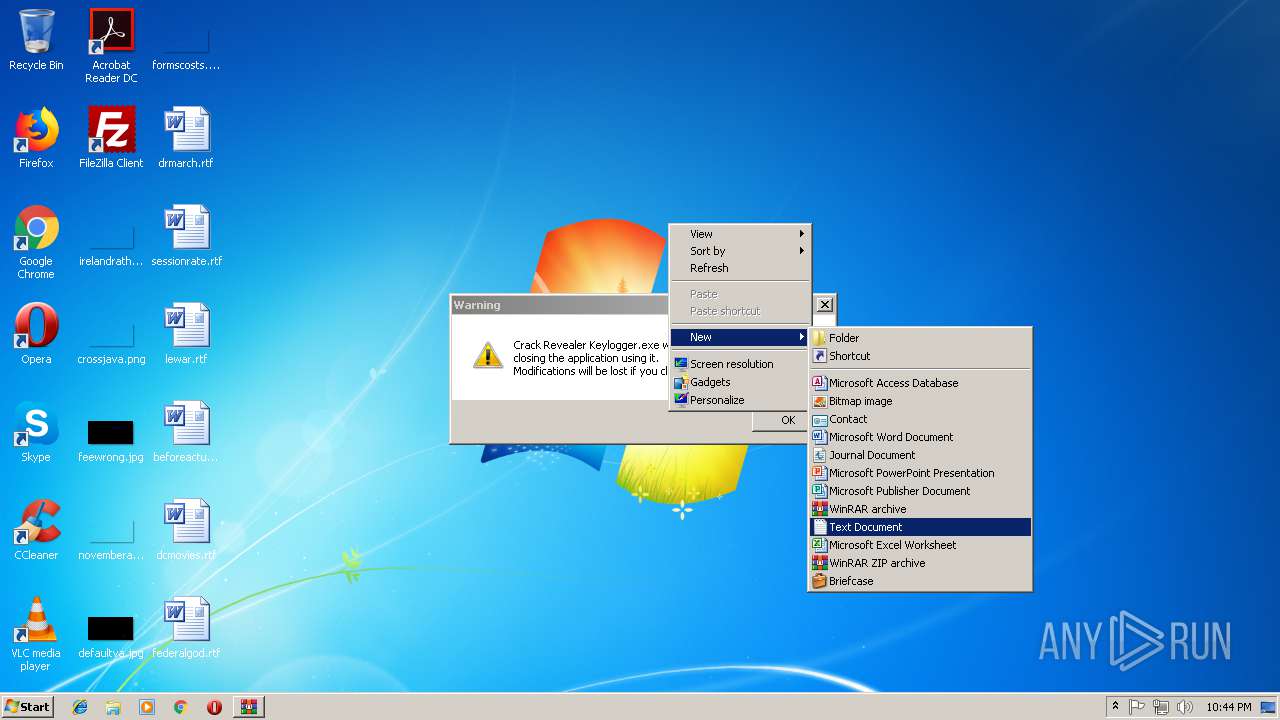Create new Shortcut from submenu
Screen dimensions: 1280x720
[x=920, y=356]
